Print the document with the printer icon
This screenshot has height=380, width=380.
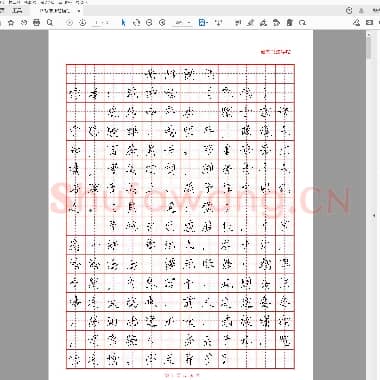[37, 23]
